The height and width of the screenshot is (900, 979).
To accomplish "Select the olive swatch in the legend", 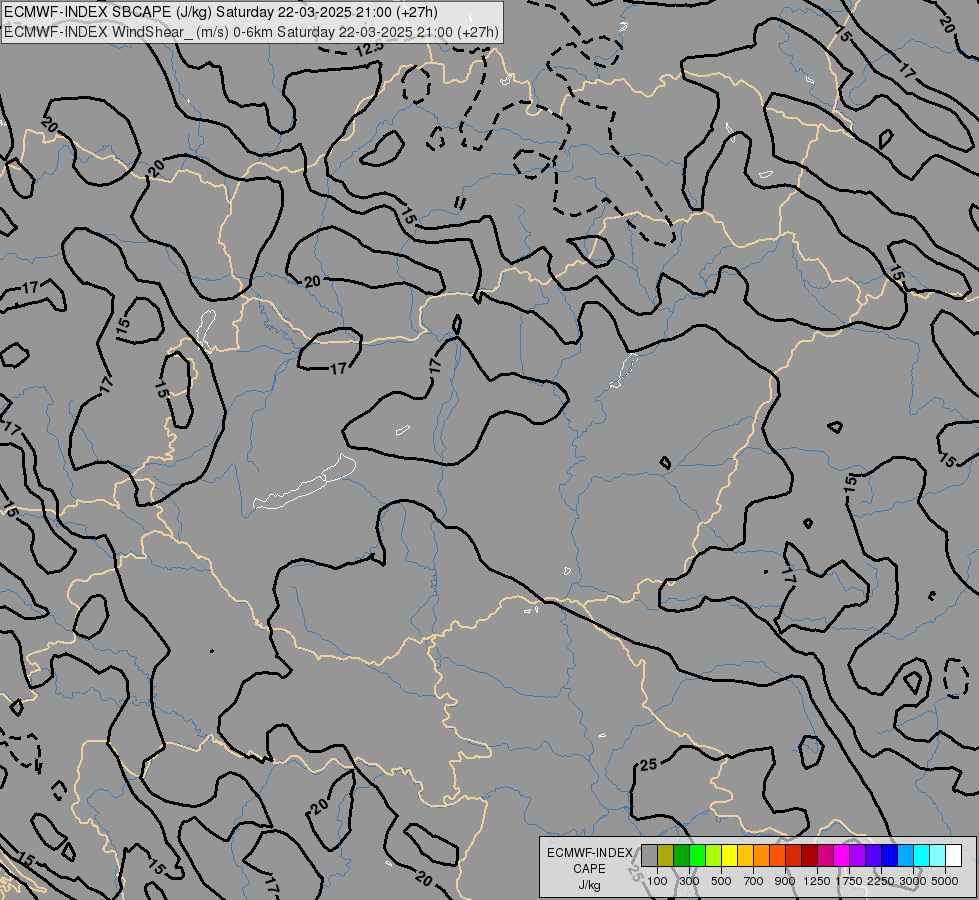I will (666, 856).
